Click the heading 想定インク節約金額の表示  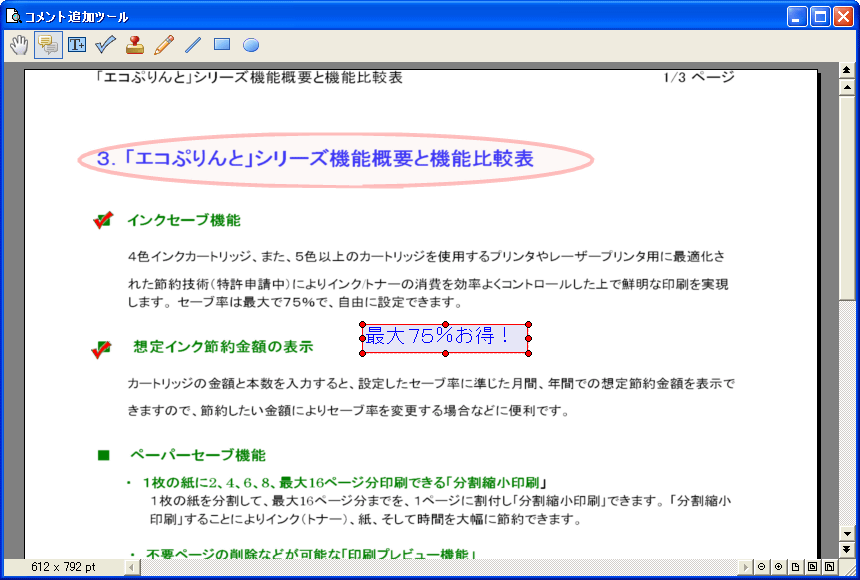point(223,347)
